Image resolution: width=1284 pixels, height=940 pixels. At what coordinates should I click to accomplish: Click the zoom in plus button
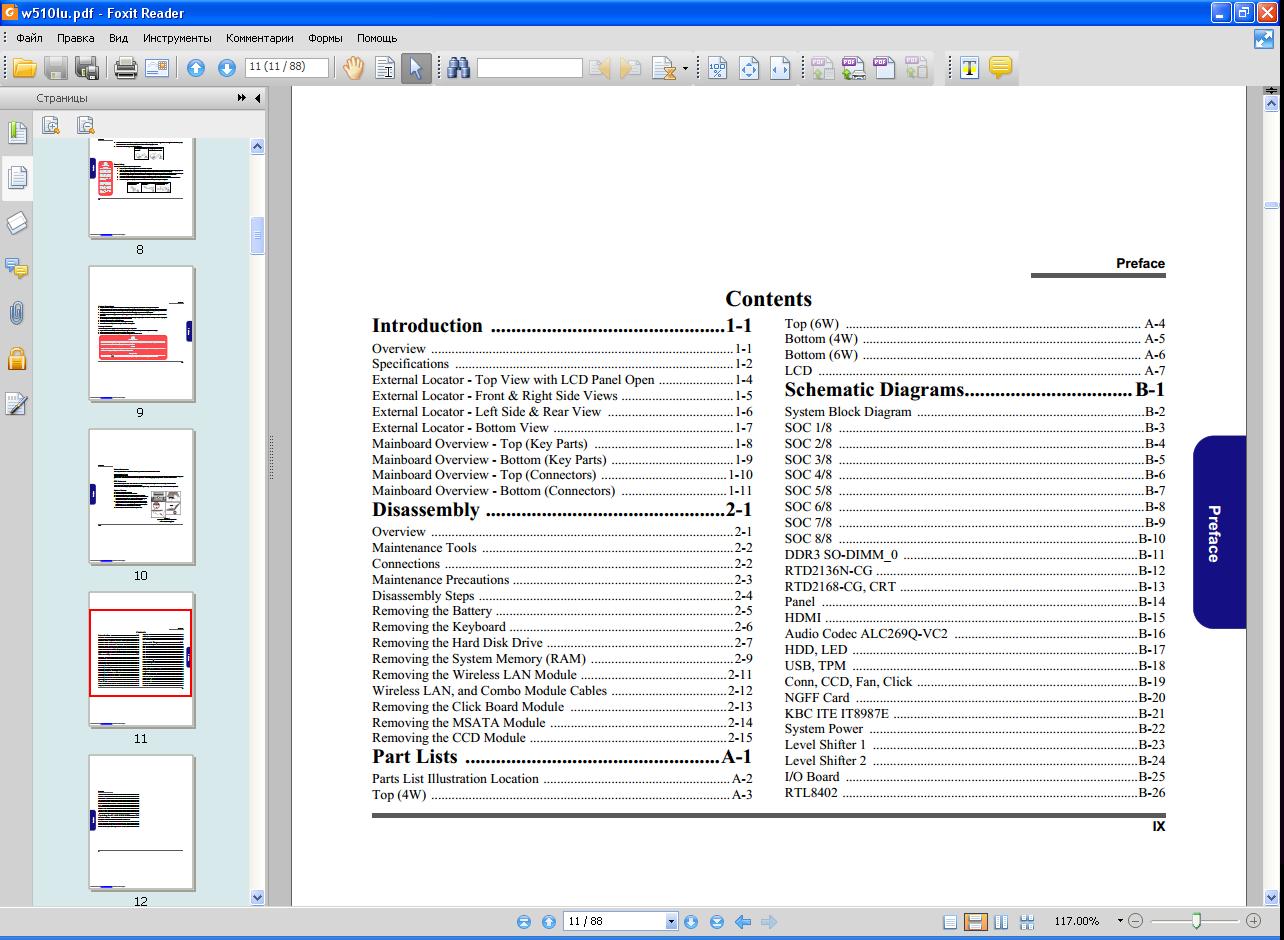(1253, 921)
